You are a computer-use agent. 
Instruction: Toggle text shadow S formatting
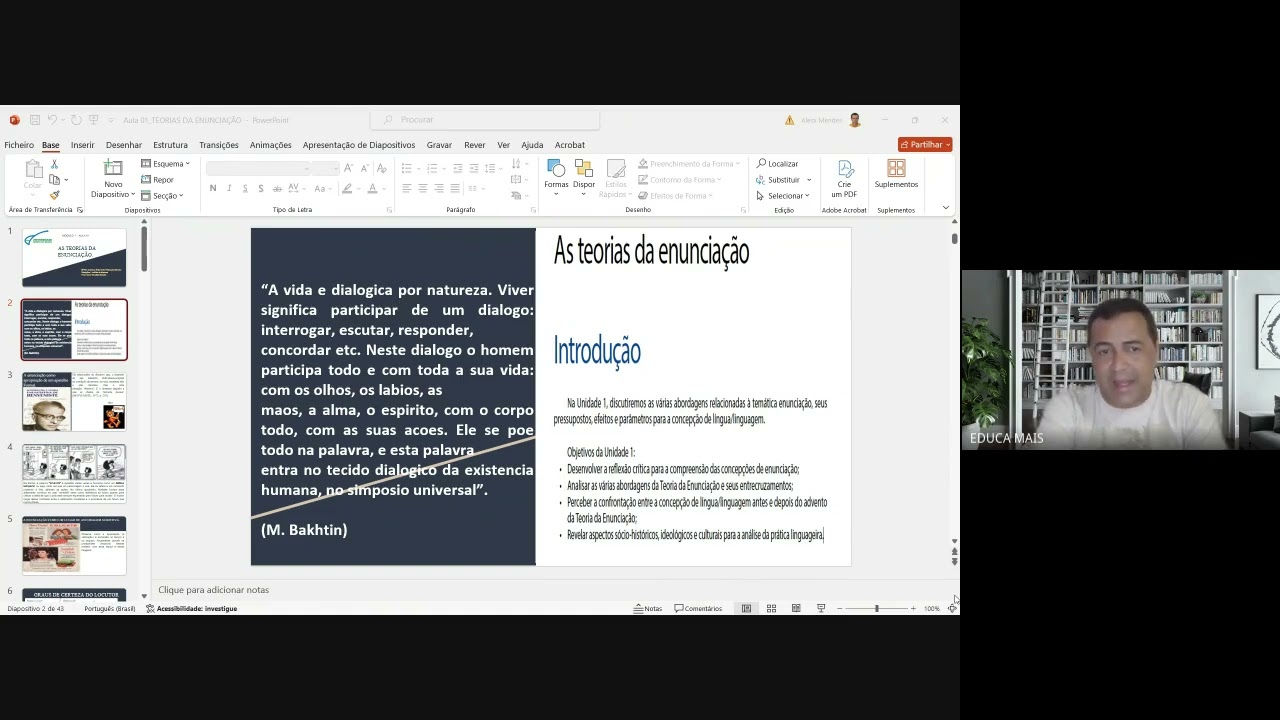click(x=261, y=188)
